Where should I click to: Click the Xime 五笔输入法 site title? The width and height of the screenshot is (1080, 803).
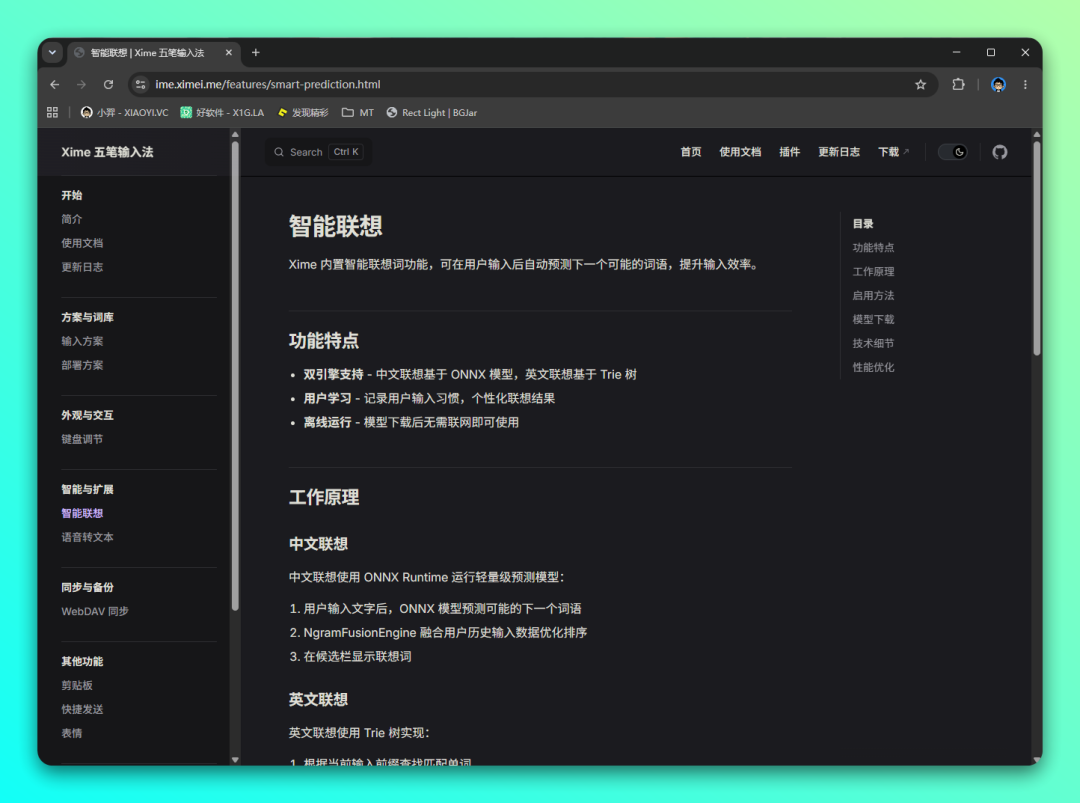[107, 152]
